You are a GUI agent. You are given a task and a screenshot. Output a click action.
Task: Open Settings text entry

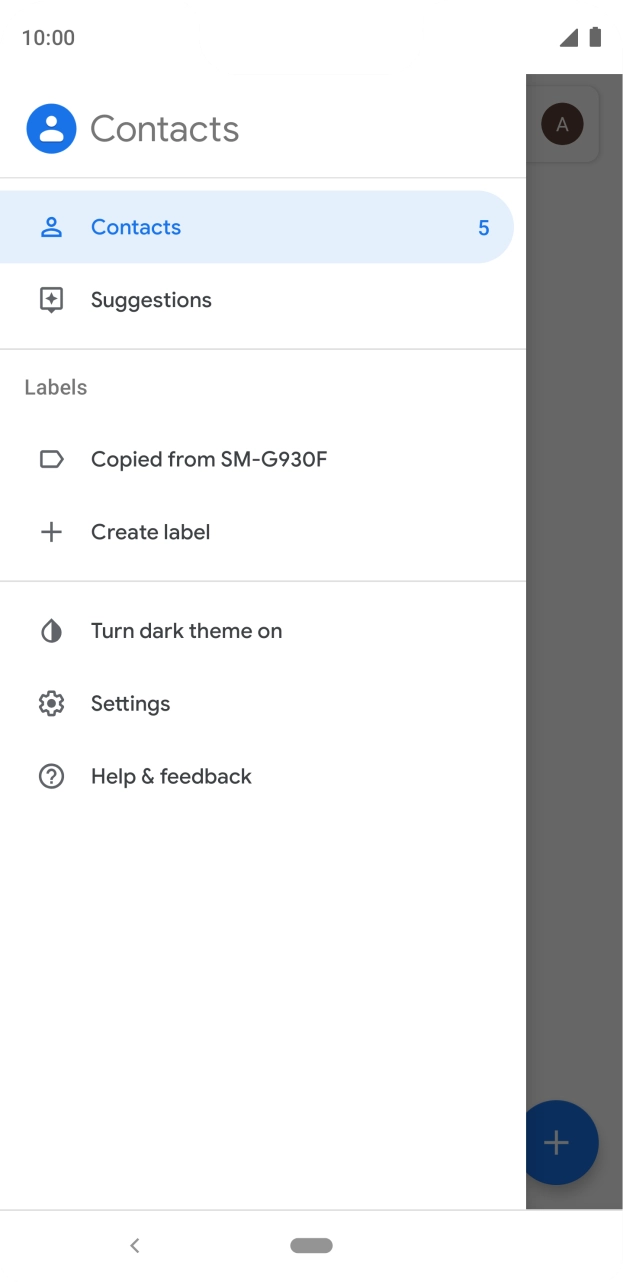coord(130,704)
